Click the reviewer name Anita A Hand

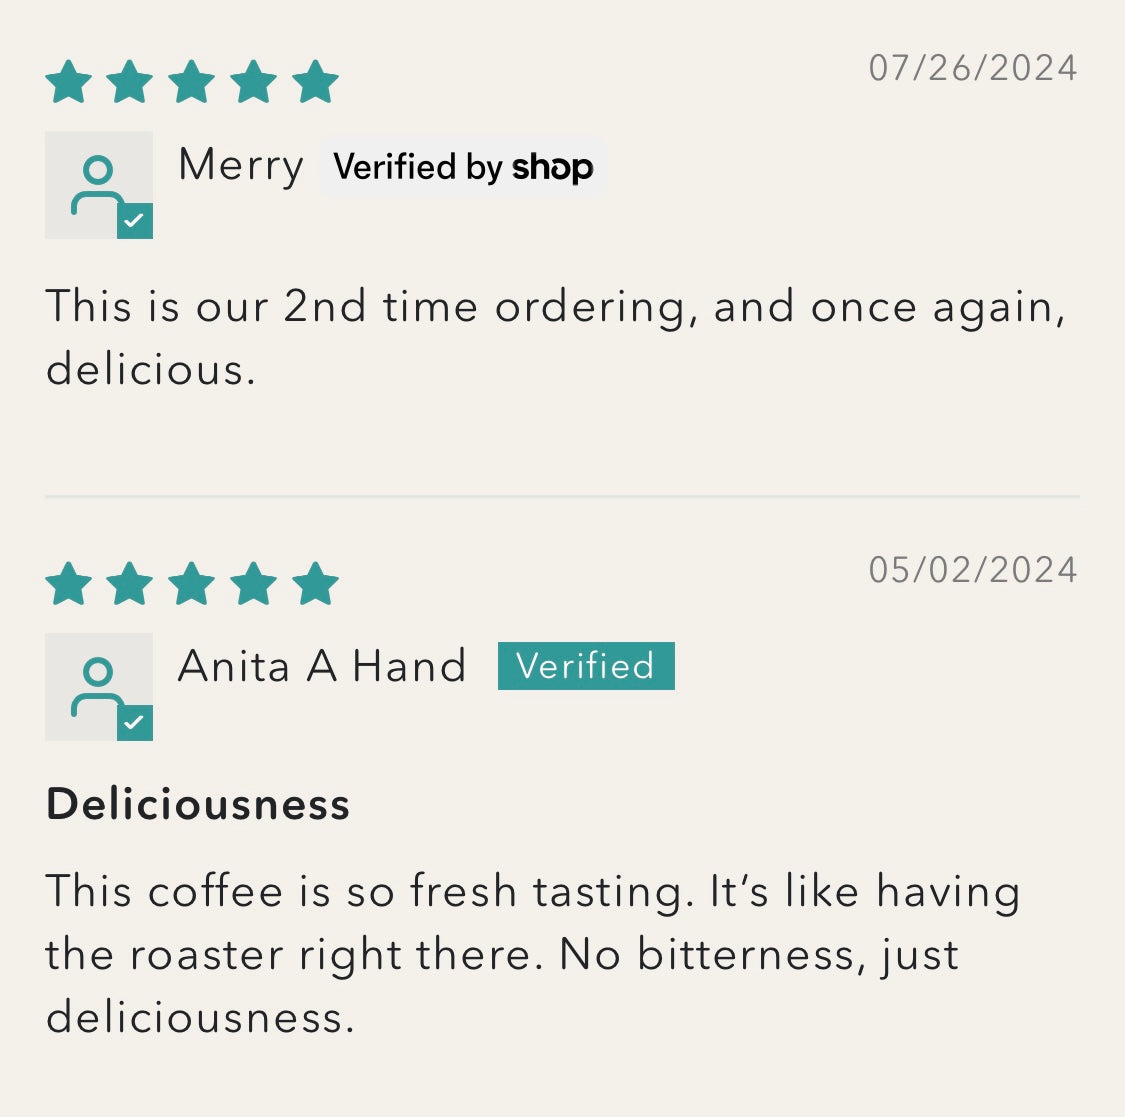tap(322, 666)
